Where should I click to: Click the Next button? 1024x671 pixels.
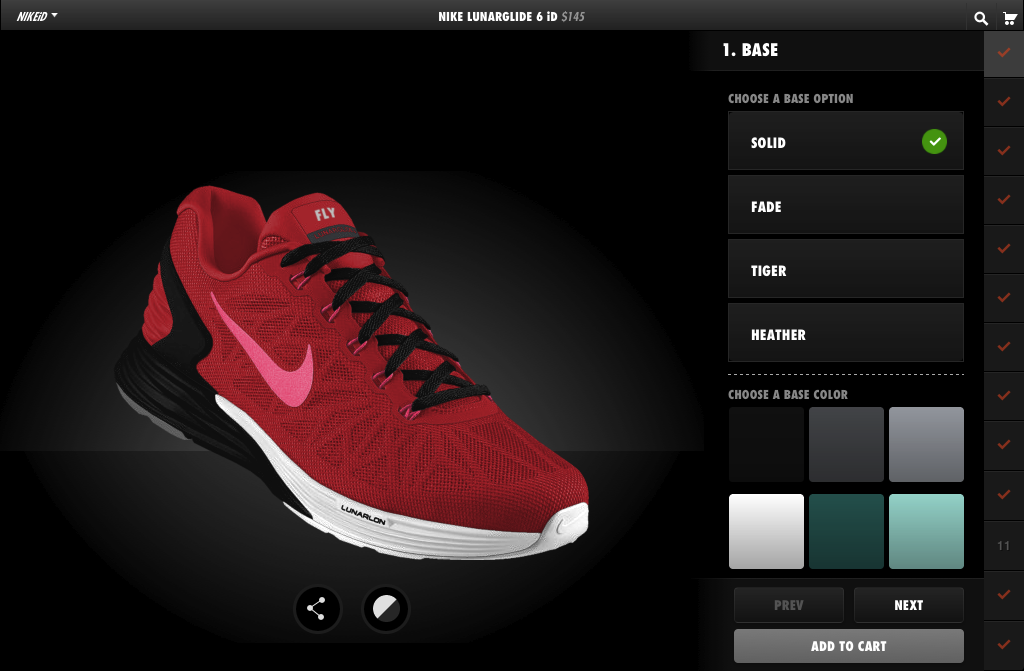[908, 605]
